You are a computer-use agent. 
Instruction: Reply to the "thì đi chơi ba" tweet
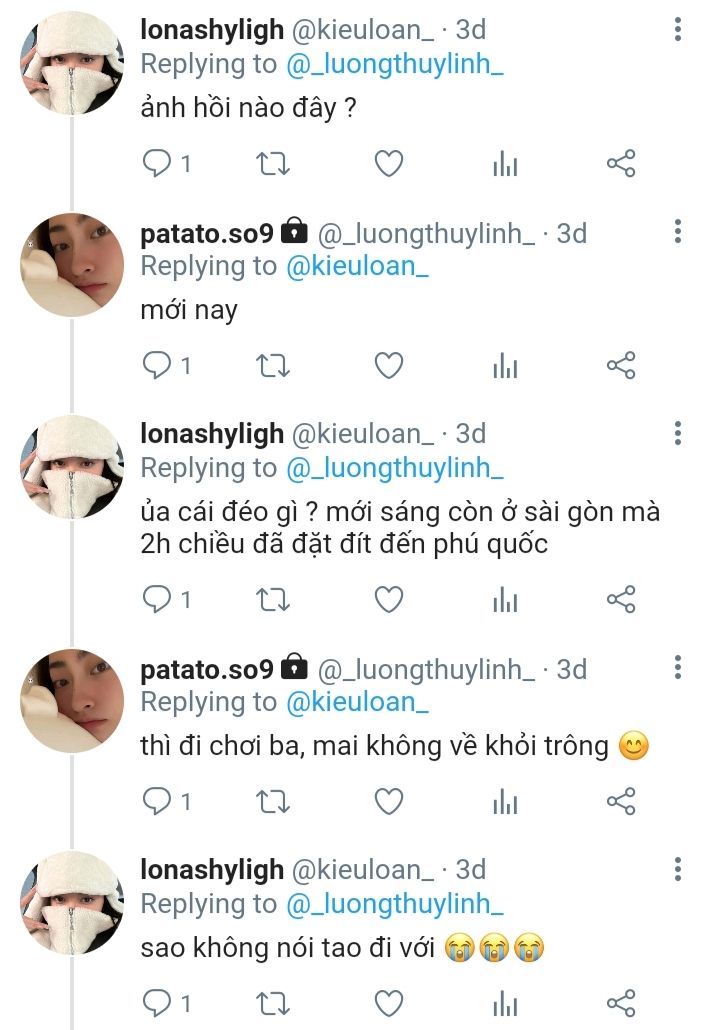click(x=157, y=801)
